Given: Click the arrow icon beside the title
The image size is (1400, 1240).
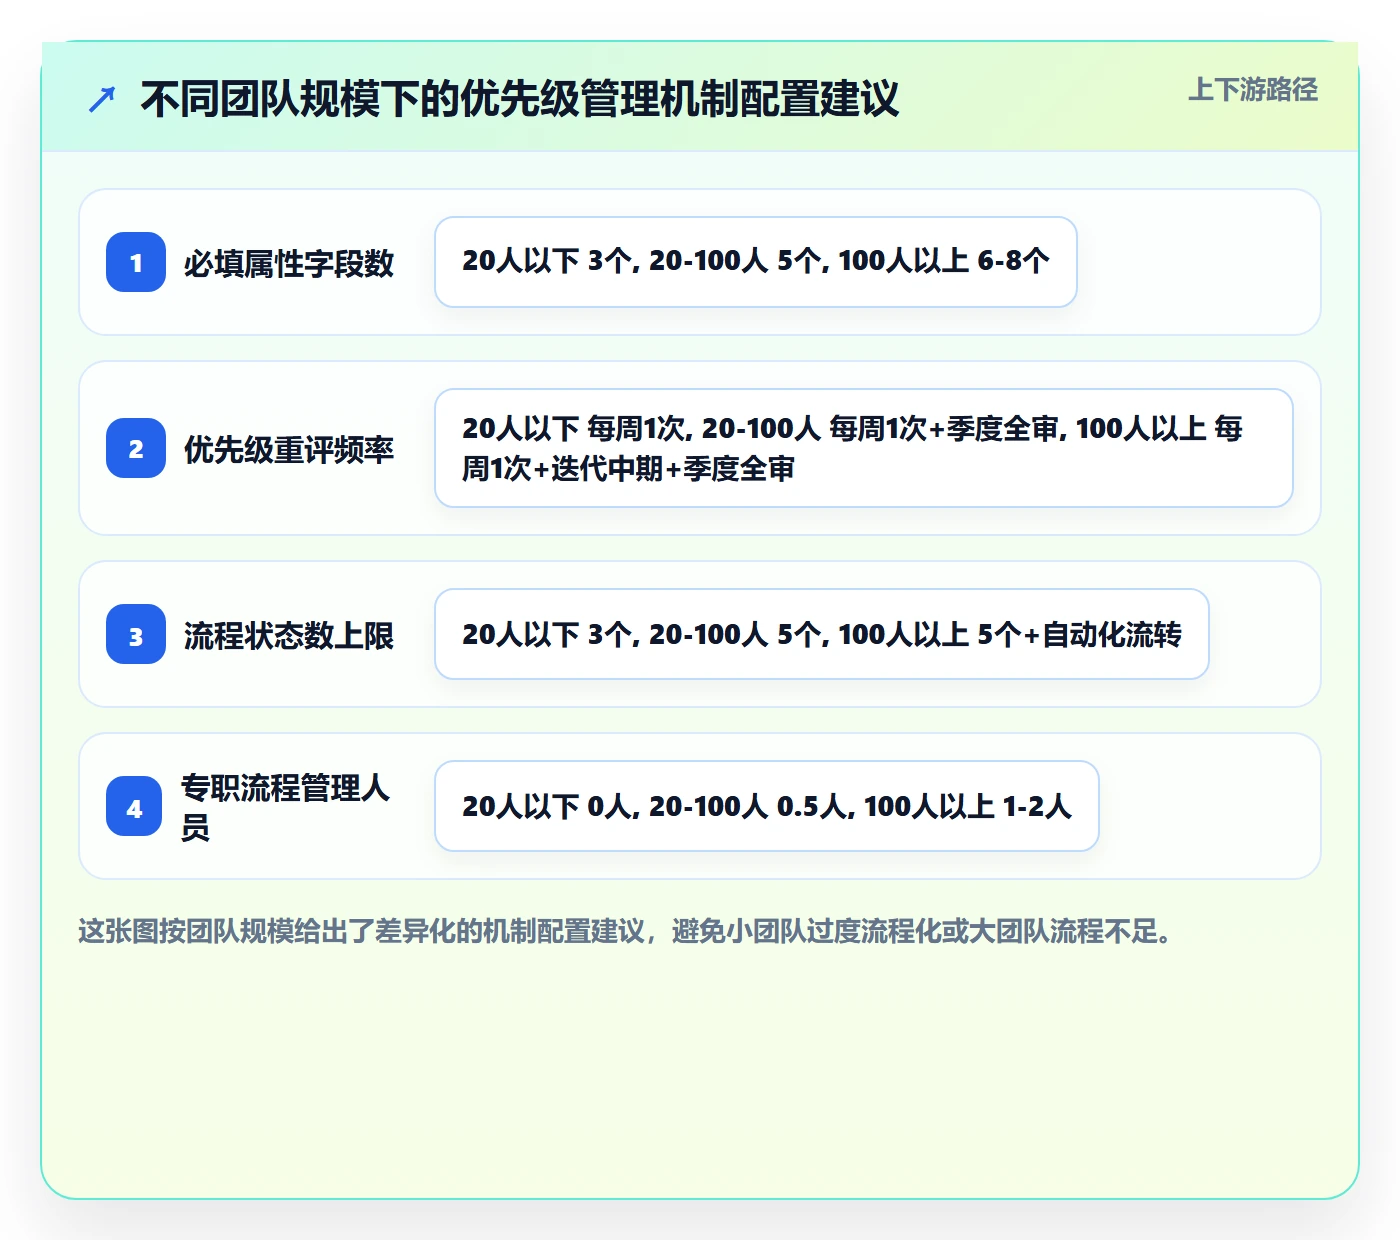Looking at the screenshot, I should pos(102,99).
